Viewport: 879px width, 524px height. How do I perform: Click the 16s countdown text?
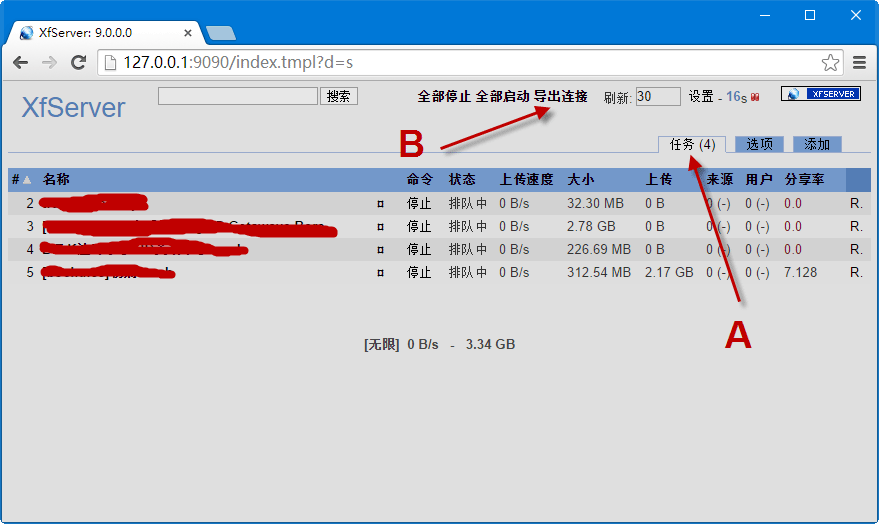click(x=737, y=97)
